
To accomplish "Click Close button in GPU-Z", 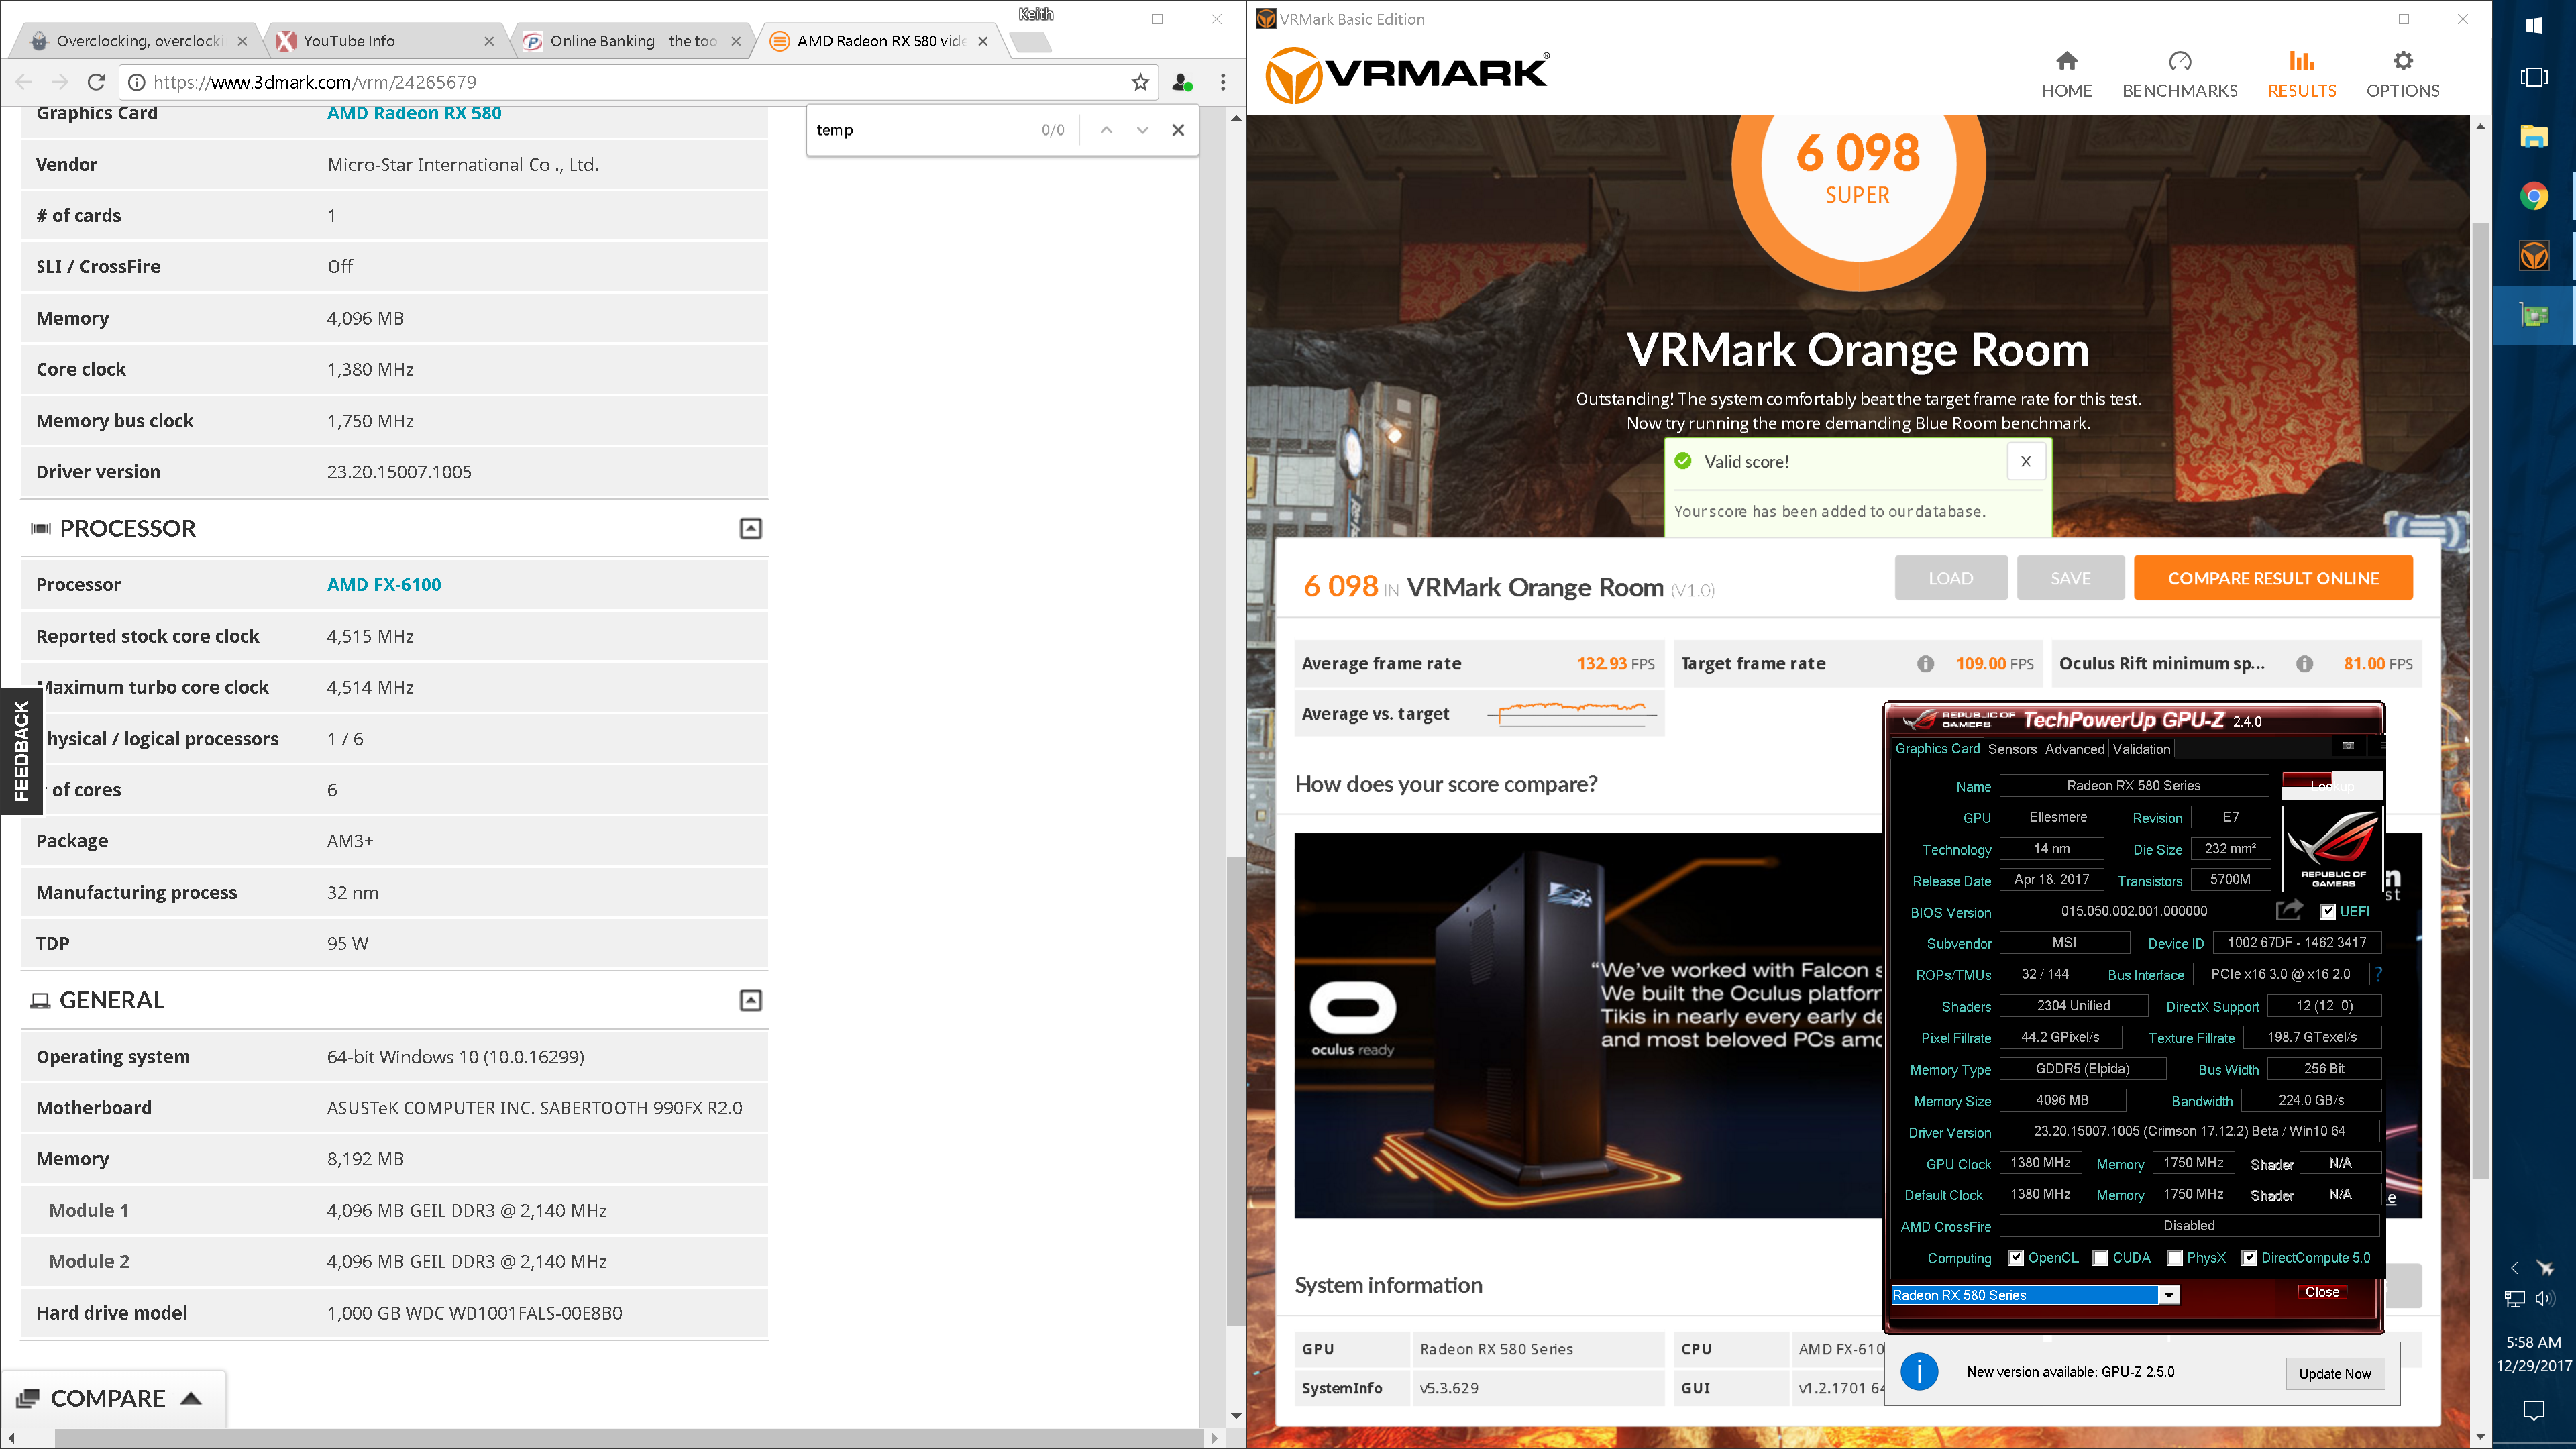I will click(x=2321, y=1292).
